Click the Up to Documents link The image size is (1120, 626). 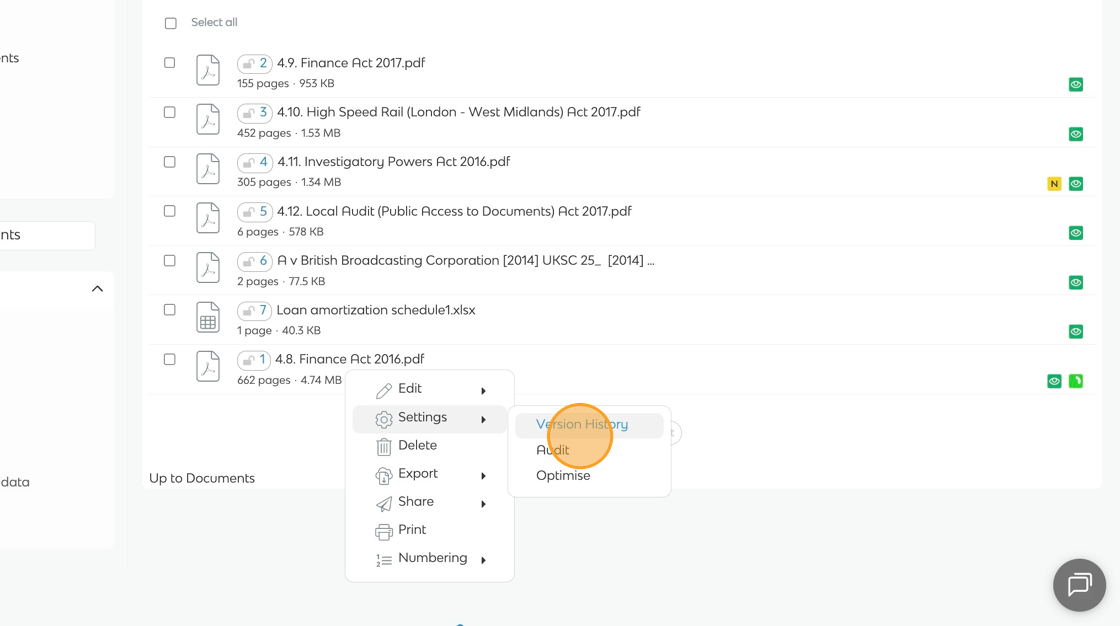(202, 478)
